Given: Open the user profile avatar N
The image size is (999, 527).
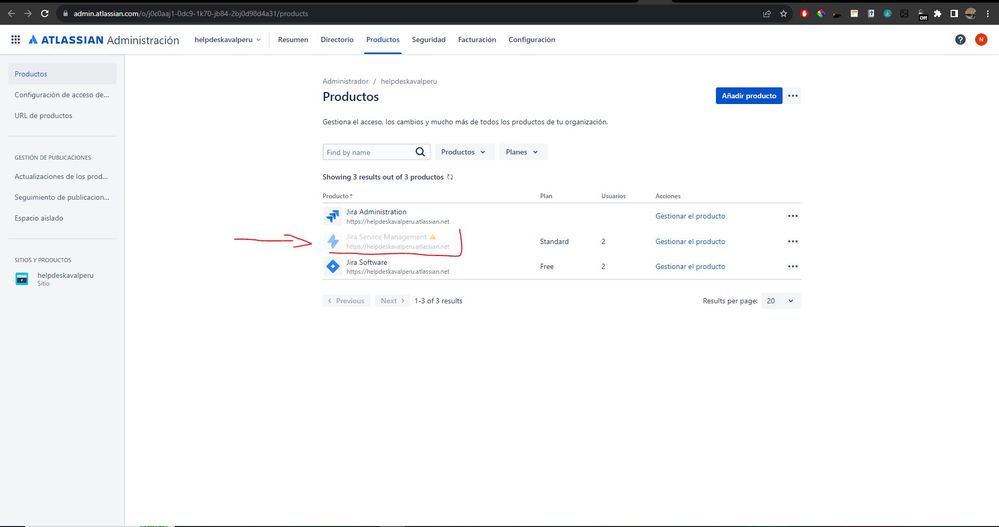Looking at the screenshot, I should point(981,40).
